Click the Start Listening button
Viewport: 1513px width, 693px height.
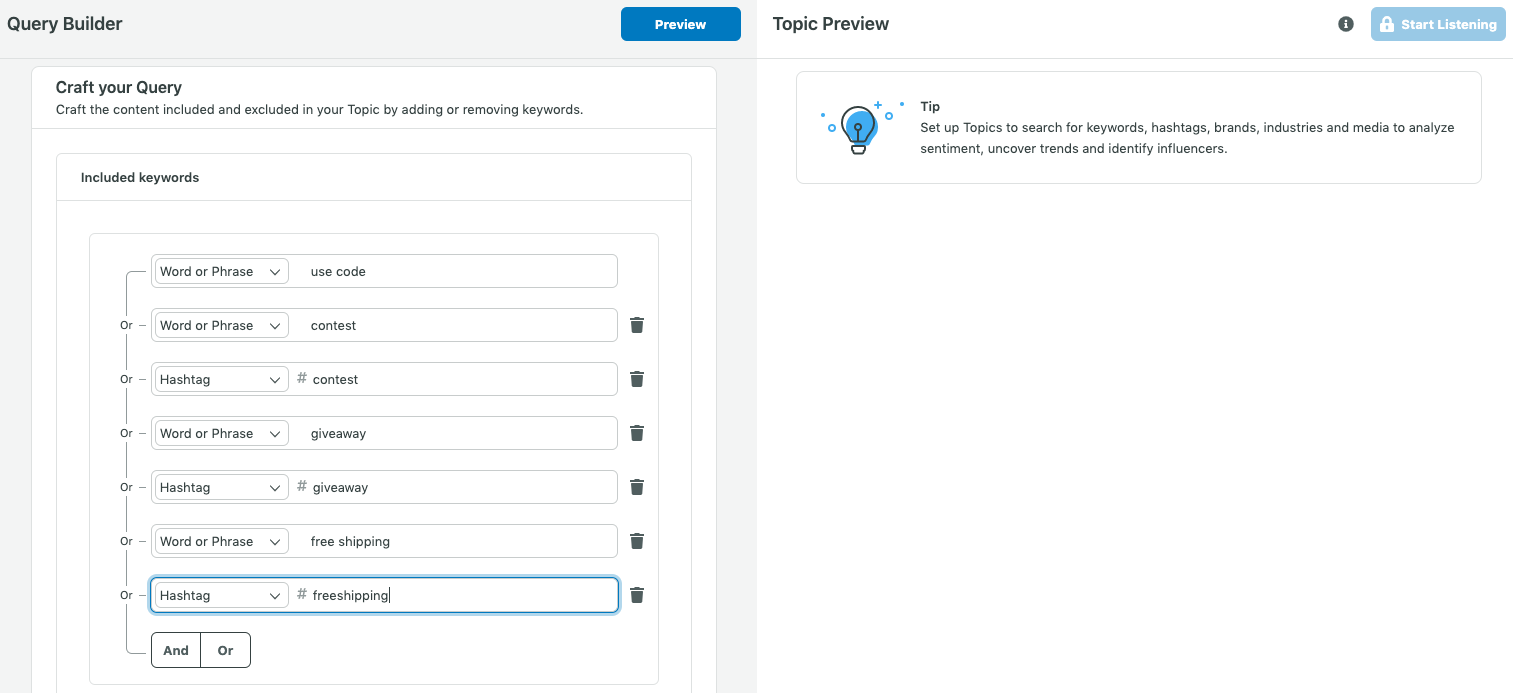click(1438, 23)
